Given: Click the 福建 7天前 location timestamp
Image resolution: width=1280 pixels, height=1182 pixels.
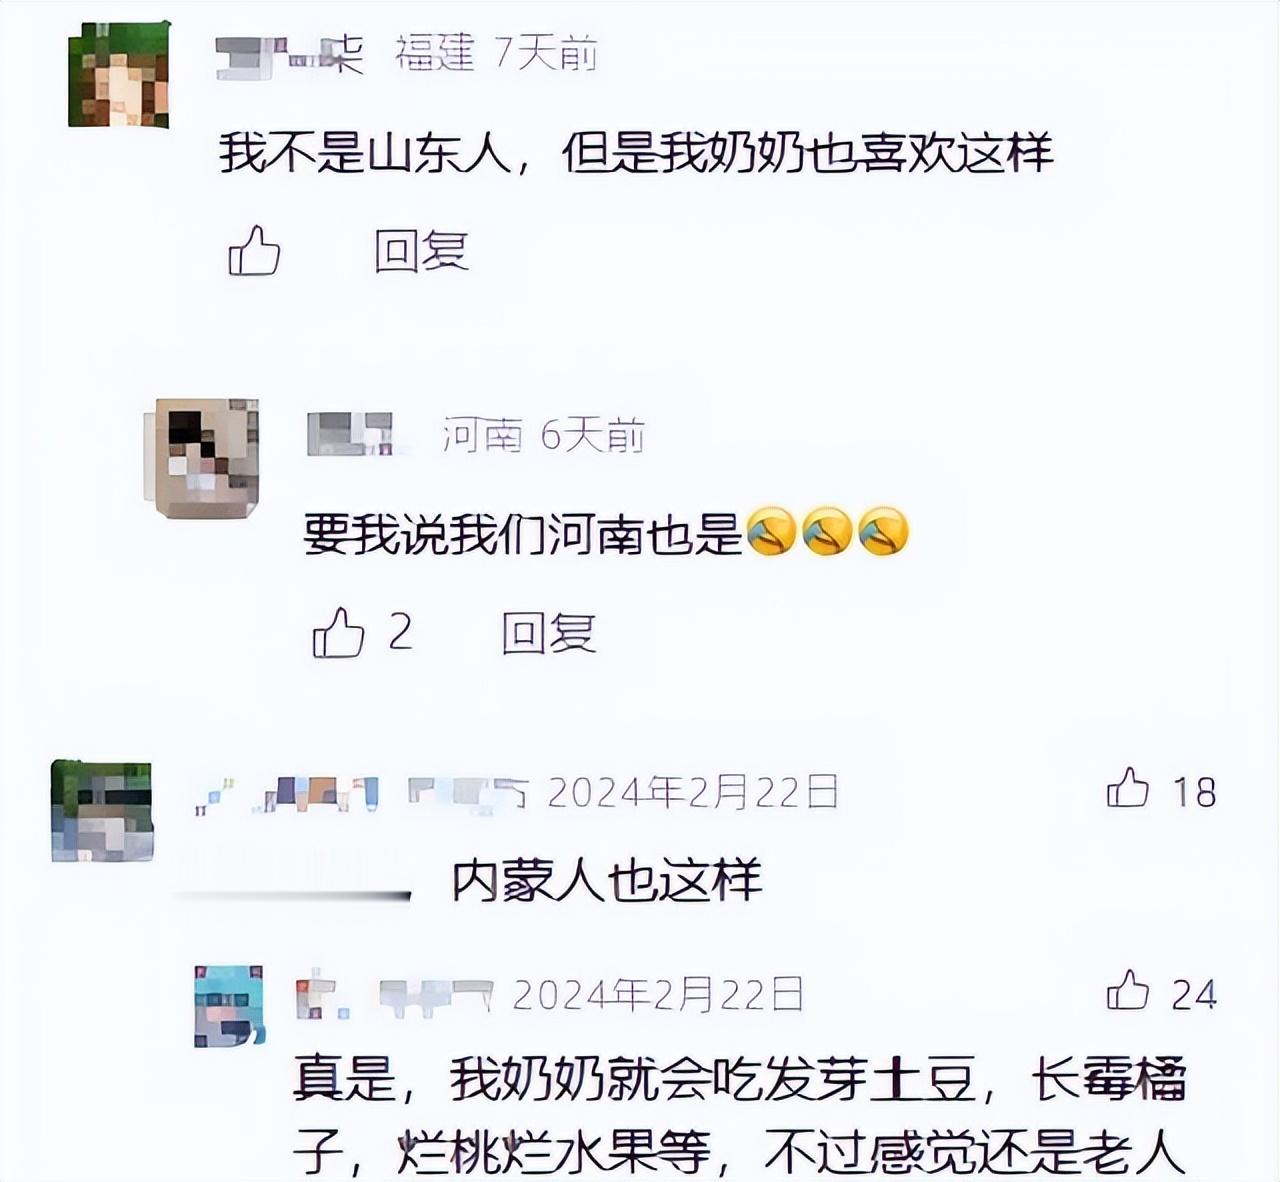Looking at the screenshot, I should coord(497,53).
